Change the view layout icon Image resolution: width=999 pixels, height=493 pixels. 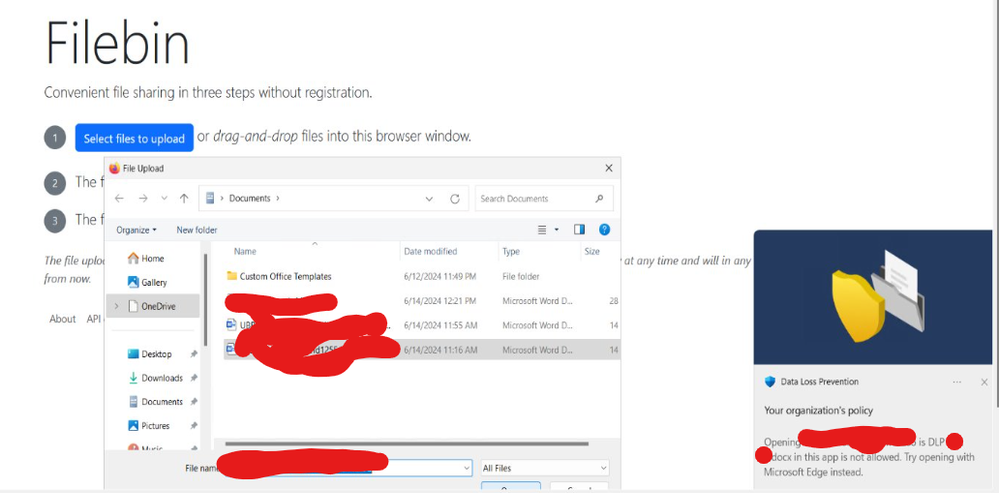point(542,230)
